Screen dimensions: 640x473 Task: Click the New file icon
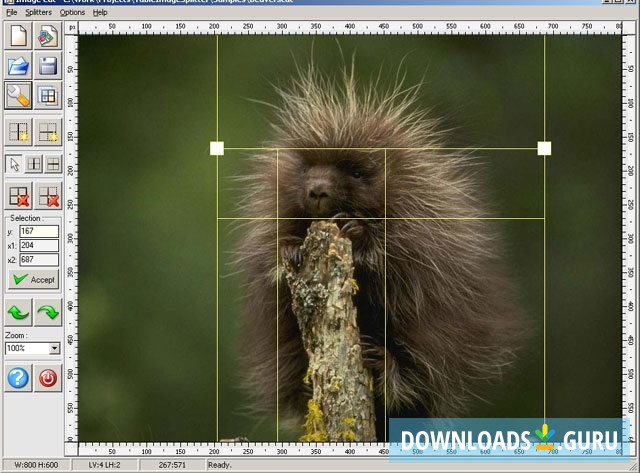pos(18,37)
